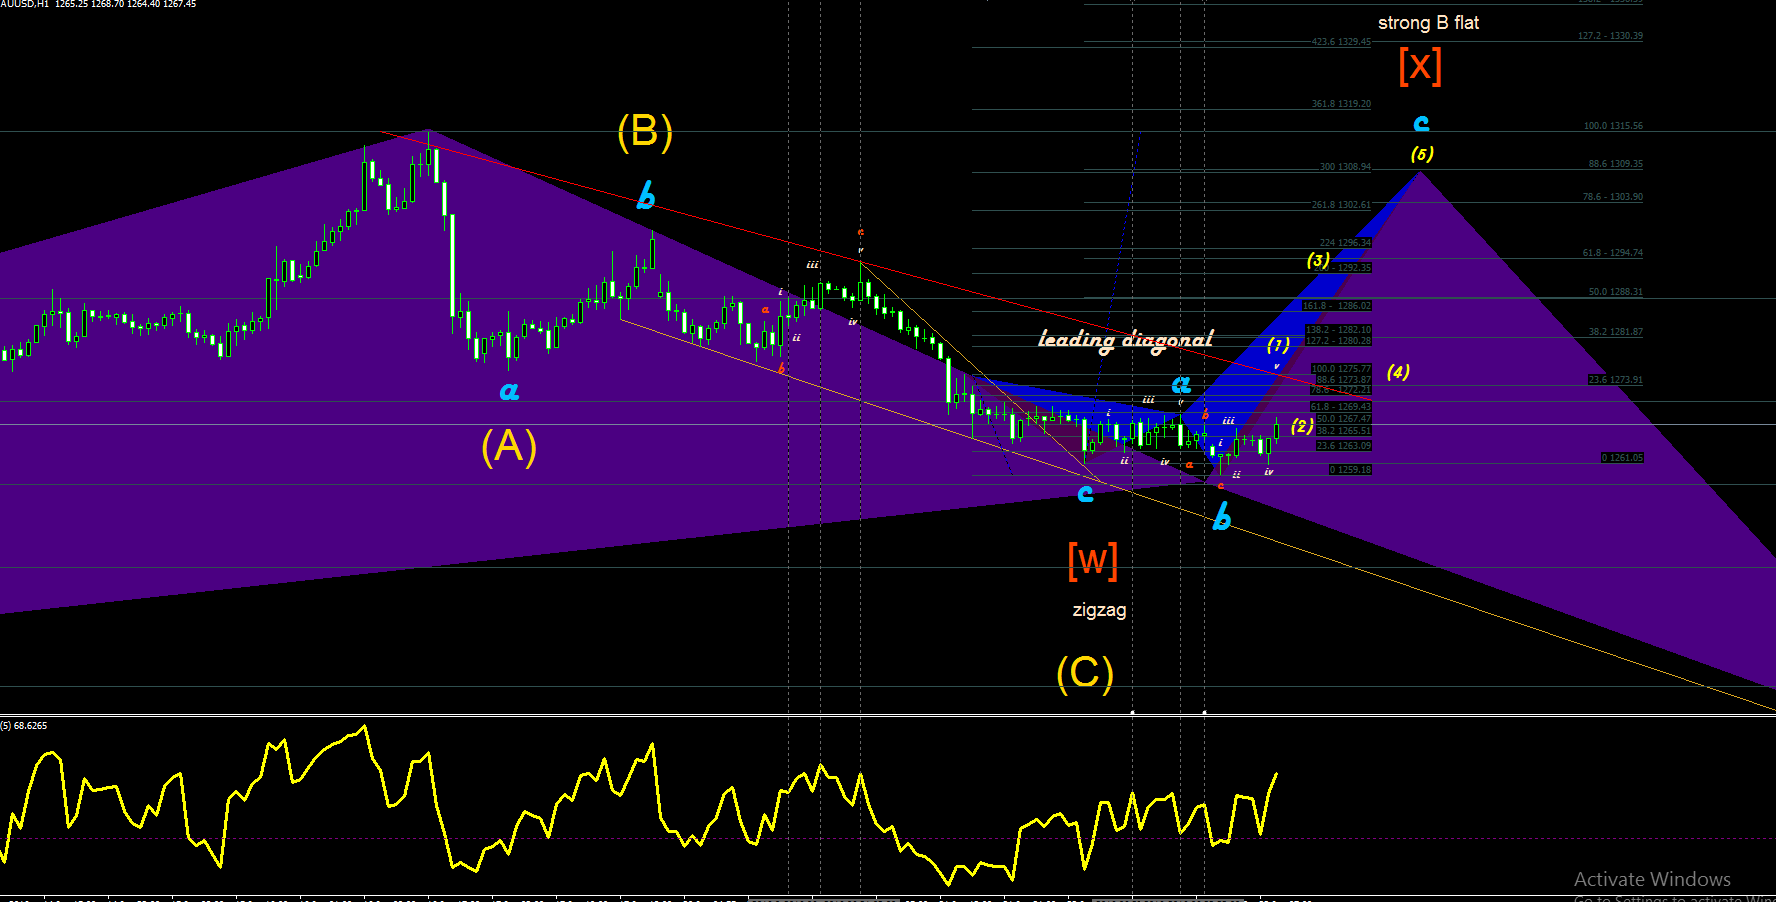Select the cyan a label above (A)
The width and height of the screenshot is (1776, 902).
(509, 391)
